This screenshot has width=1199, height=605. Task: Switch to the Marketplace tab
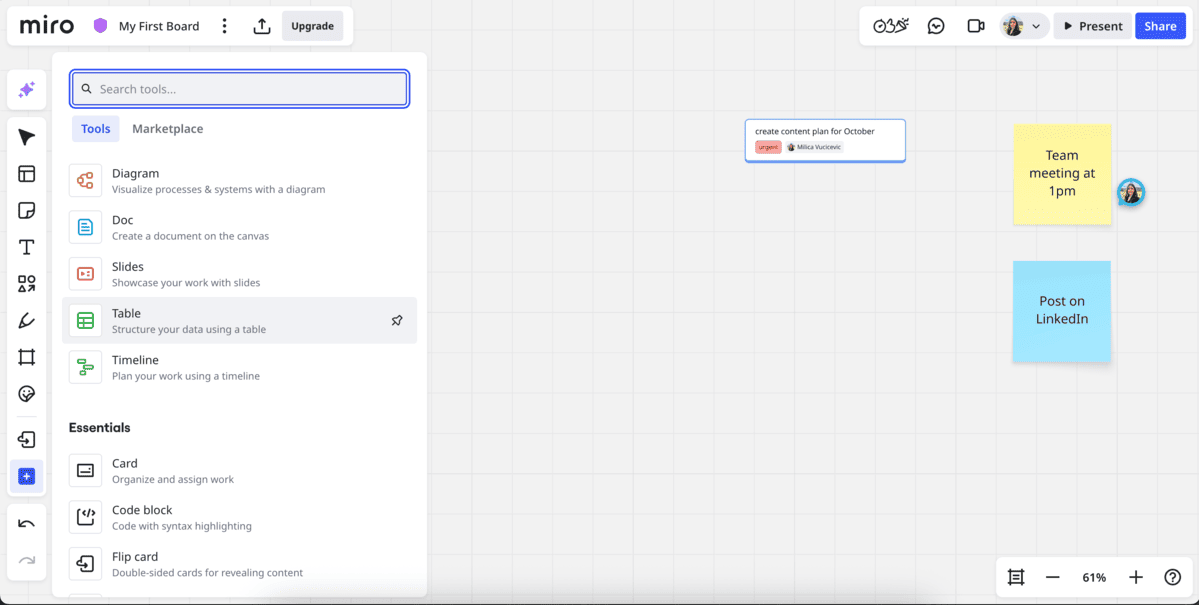(167, 129)
